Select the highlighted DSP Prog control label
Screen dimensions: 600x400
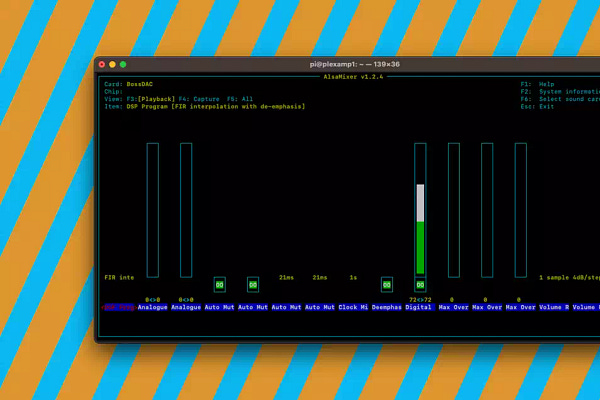pyautogui.click(x=119, y=307)
